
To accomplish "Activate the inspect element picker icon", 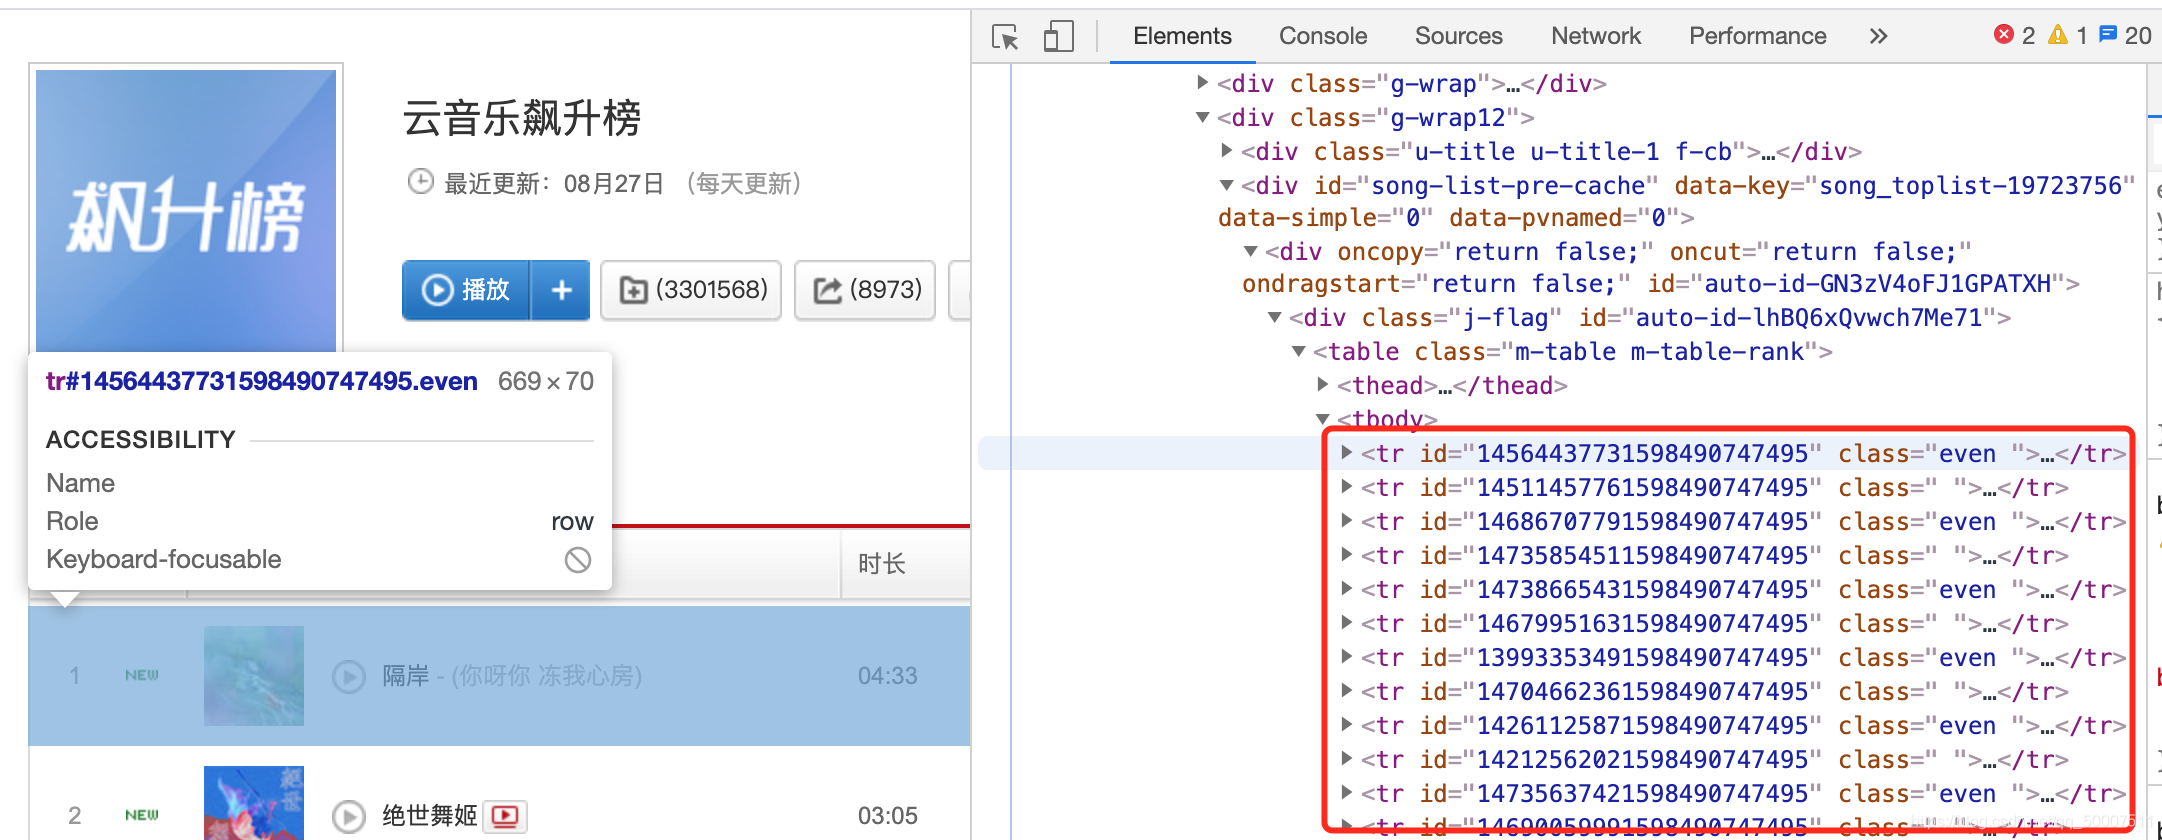I will click(1005, 37).
